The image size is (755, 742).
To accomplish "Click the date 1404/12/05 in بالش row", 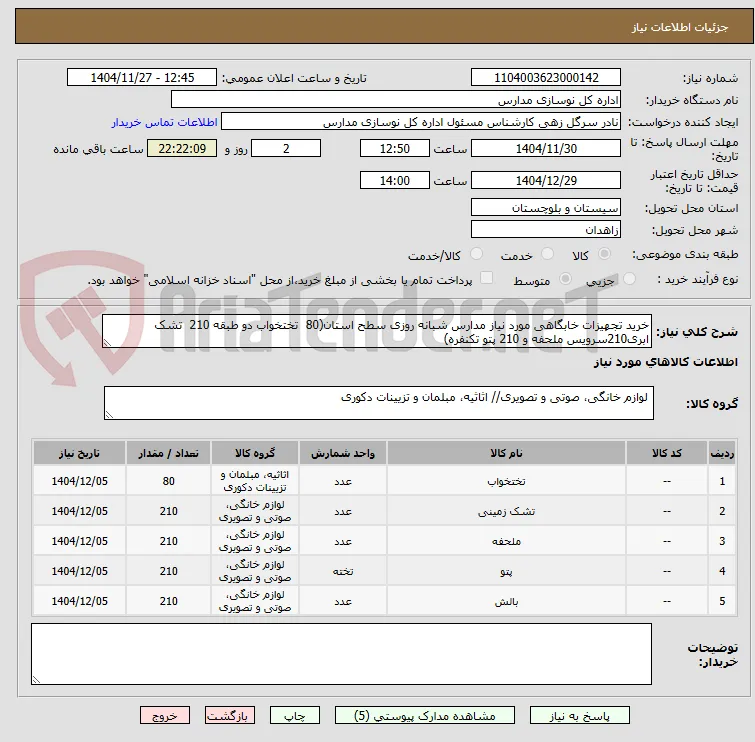I will tap(79, 601).
